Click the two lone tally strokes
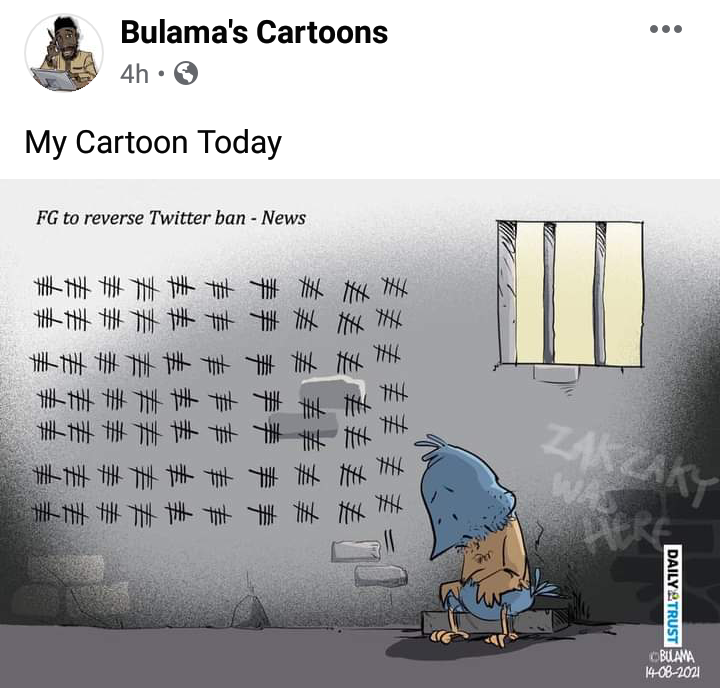The width and height of the screenshot is (720, 699). coord(389,541)
